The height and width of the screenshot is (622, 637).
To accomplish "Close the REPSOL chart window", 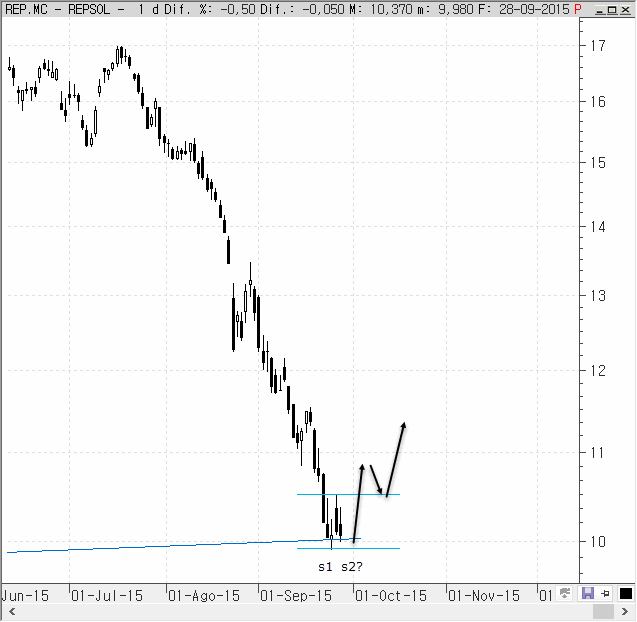I will pos(626,10).
